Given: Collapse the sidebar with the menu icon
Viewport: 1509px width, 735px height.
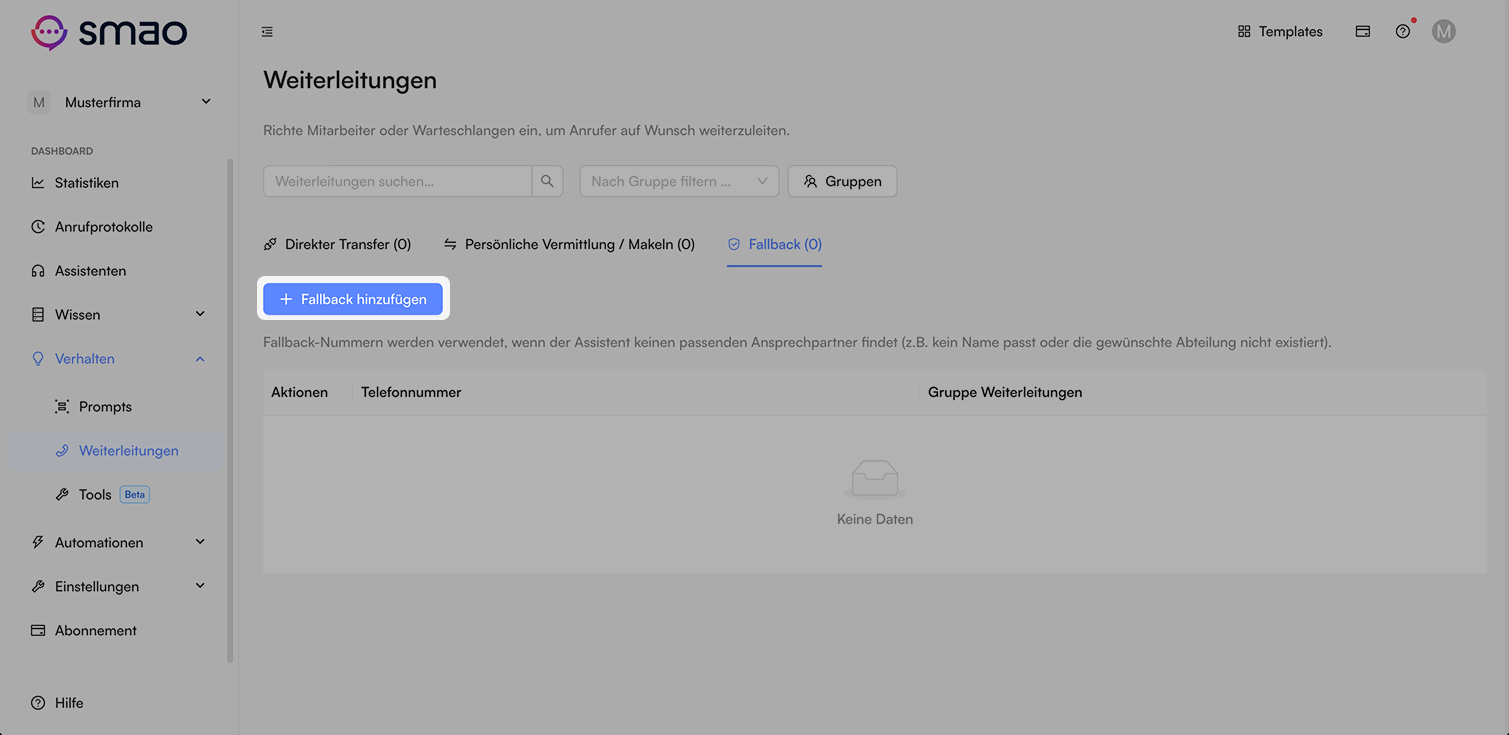Looking at the screenshot, I should coord(267,32).
